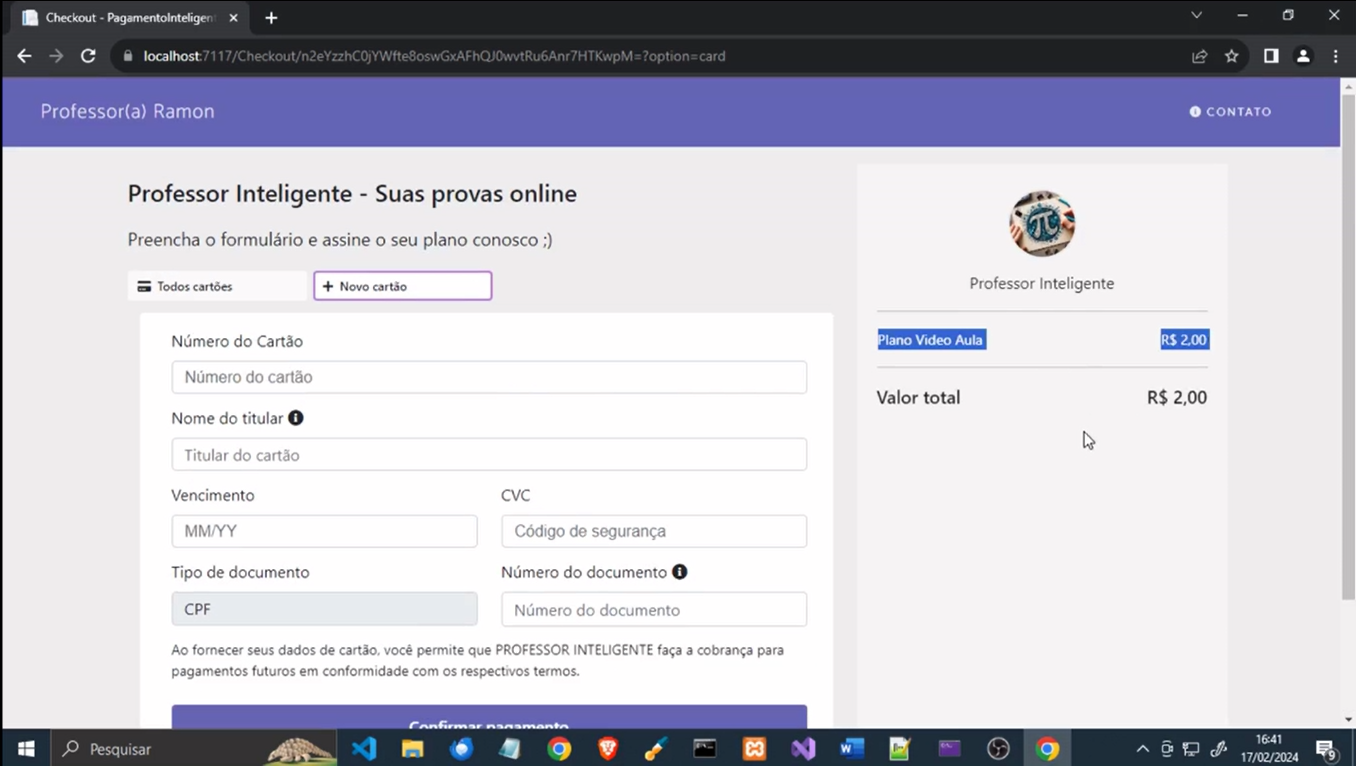
Task: Open Microsoft Word from the taskbar
Action: pos(852,748)
